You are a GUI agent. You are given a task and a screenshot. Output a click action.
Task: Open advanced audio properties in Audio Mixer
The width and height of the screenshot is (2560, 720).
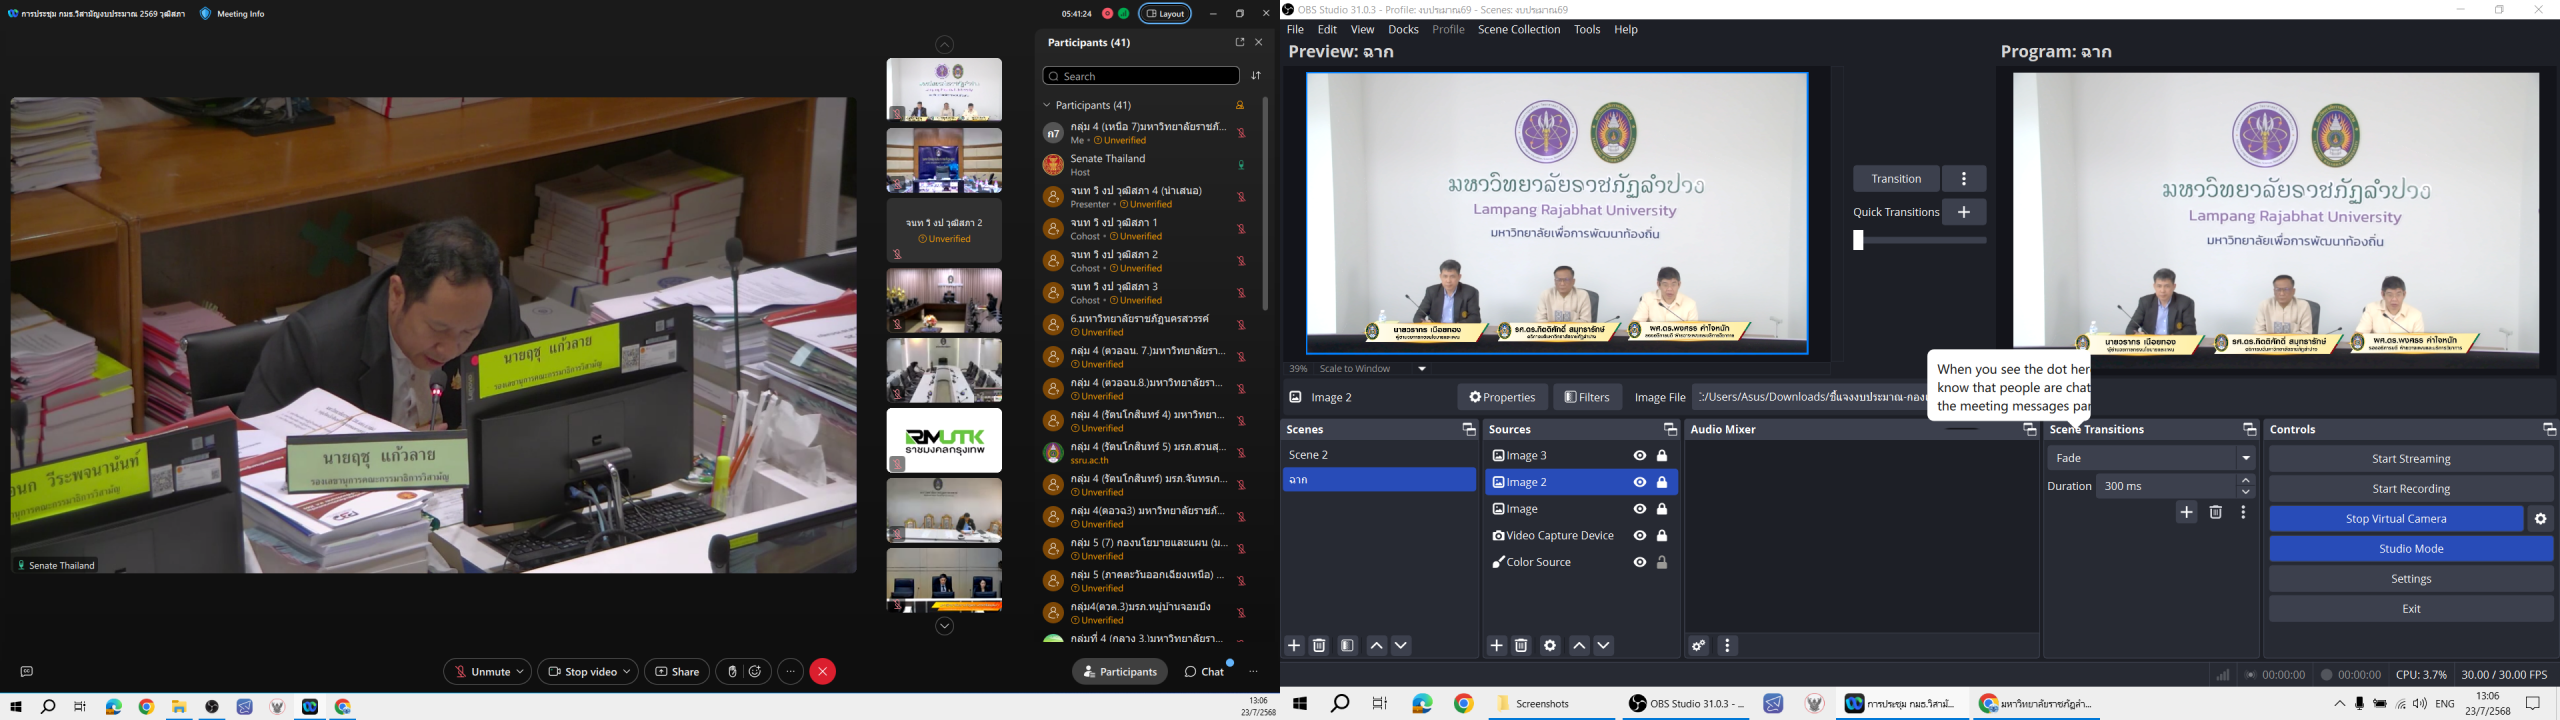(x=1698, y=646)
